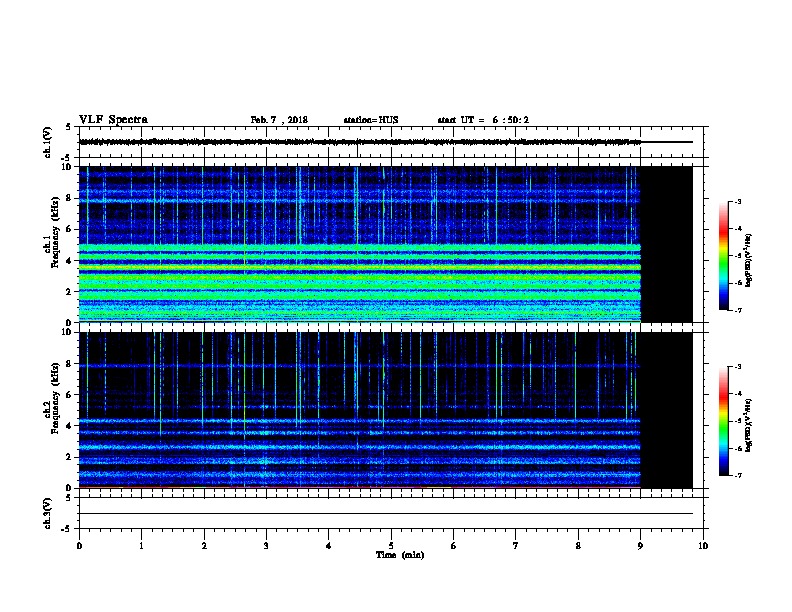
Task: Click the "-7" tick on ch.1 colorbar
Action: click(737, 310)
